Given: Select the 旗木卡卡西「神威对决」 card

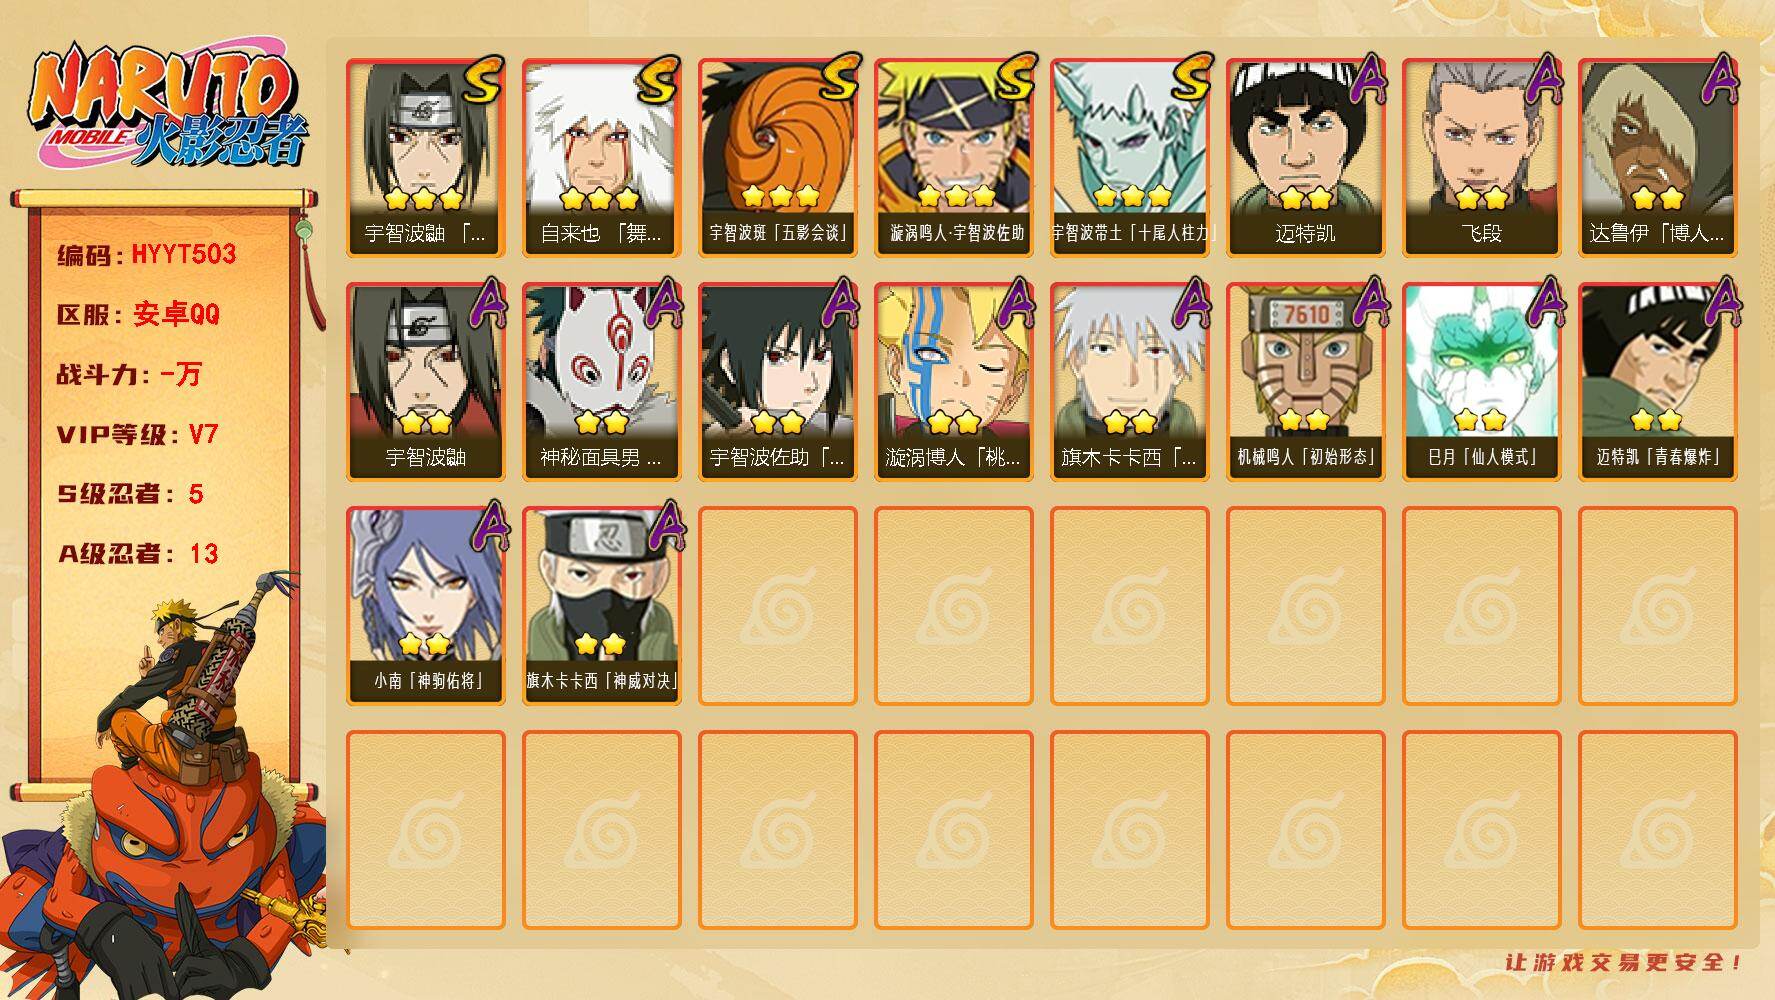Looking at the screenshot, I should coord(601,606).
